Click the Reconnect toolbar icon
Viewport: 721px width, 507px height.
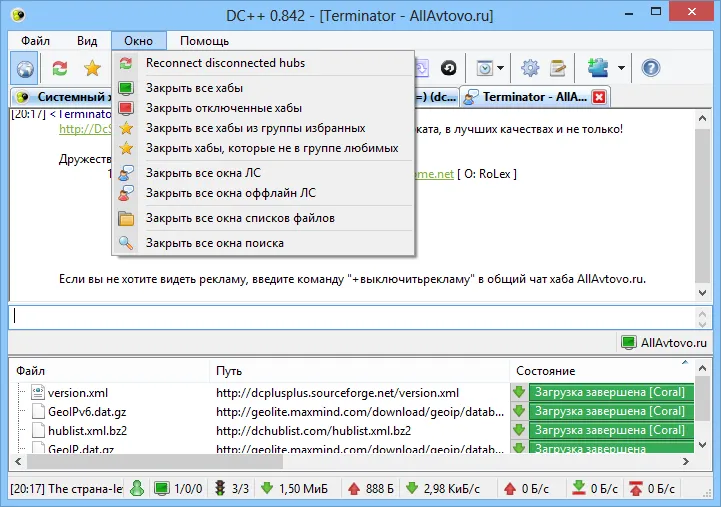[x=60, y=68]
